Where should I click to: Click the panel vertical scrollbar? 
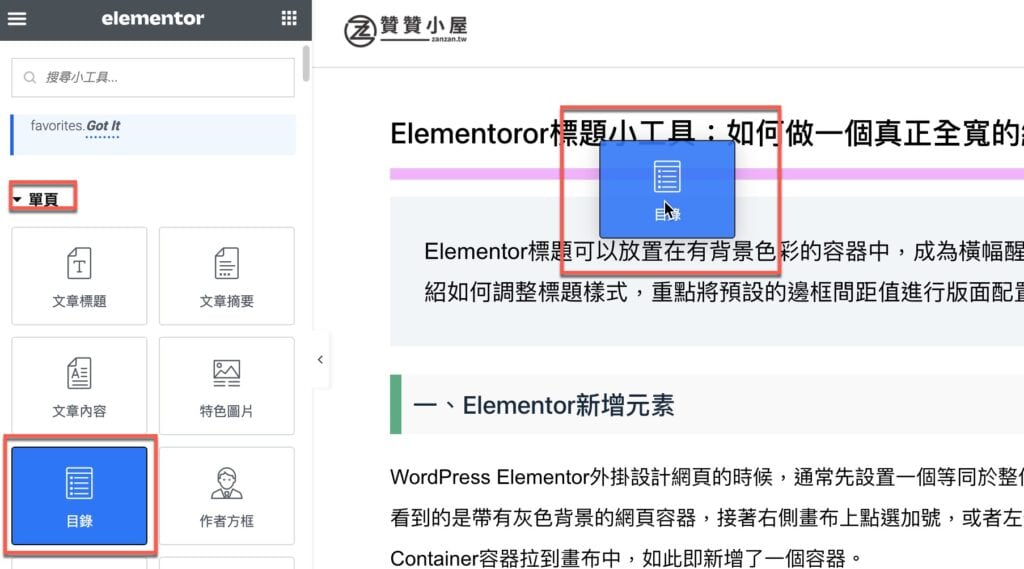coord(306,64)
